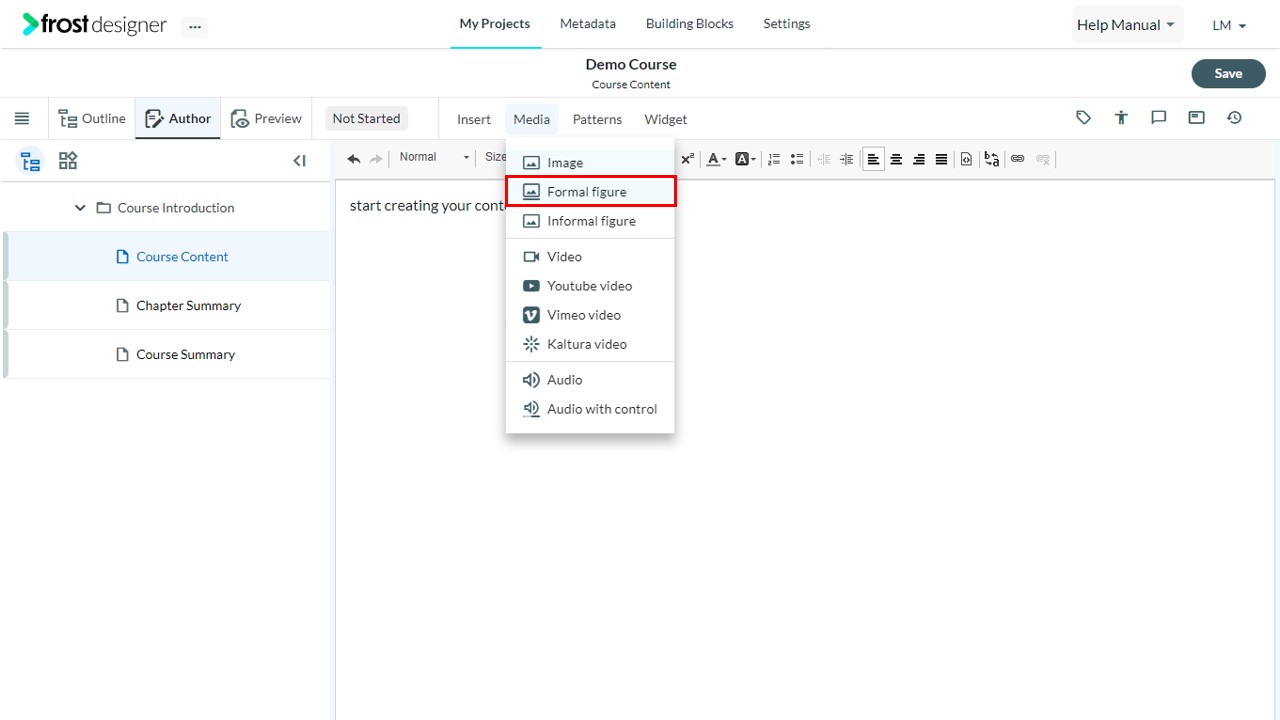Viewport: 1280px width, 720px height.
Task: Open the accessibility checker icon
Action: pyautogui.click(x=1122, y=118)
